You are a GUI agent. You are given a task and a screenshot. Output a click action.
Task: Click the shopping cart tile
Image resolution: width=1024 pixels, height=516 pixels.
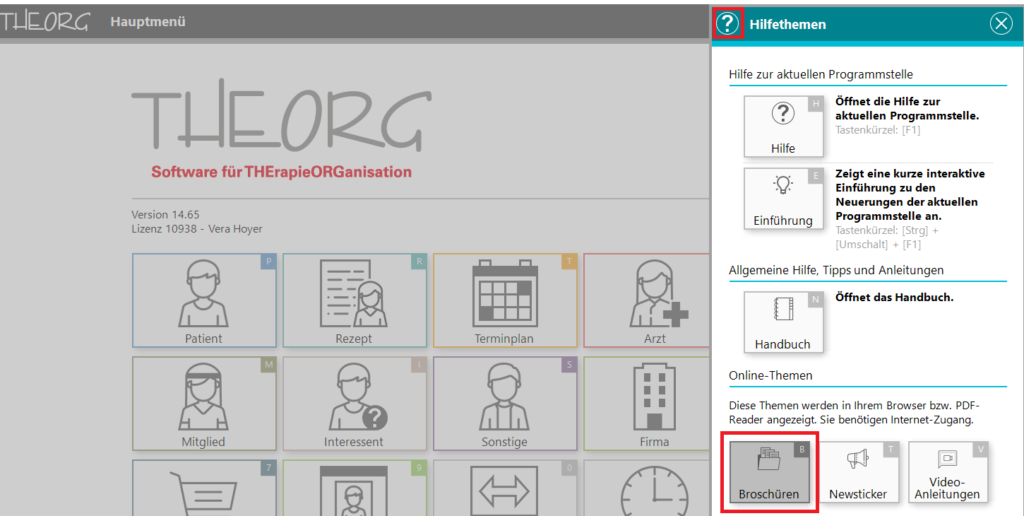(x=204, y=488)
